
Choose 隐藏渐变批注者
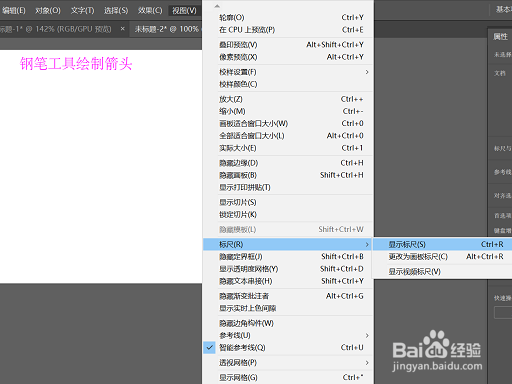tap(288, 296)
